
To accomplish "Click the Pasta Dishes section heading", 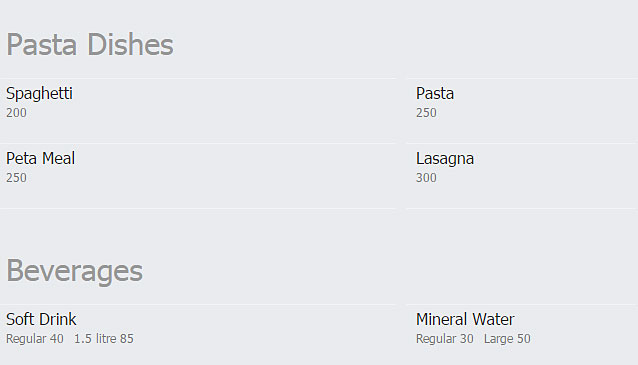I will point(90,44).
